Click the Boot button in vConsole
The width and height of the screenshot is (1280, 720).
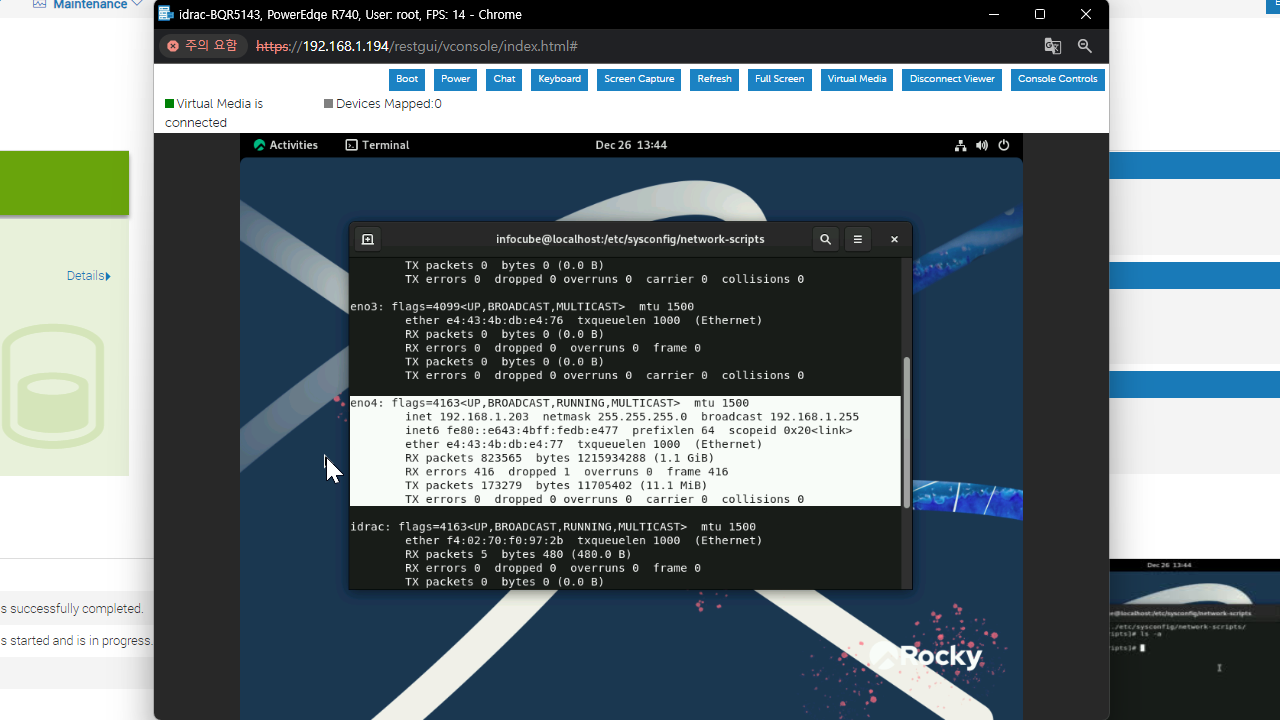point(407,80)
